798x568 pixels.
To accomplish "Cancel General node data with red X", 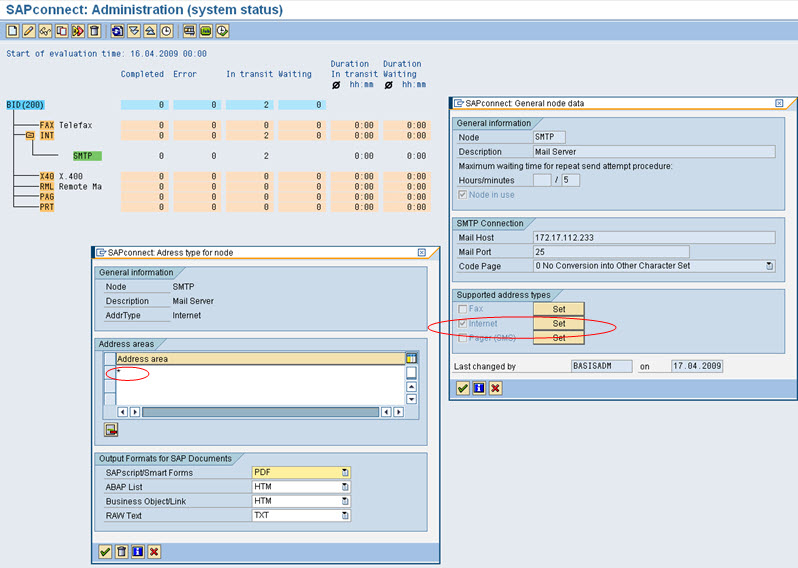I will [495, 388].
